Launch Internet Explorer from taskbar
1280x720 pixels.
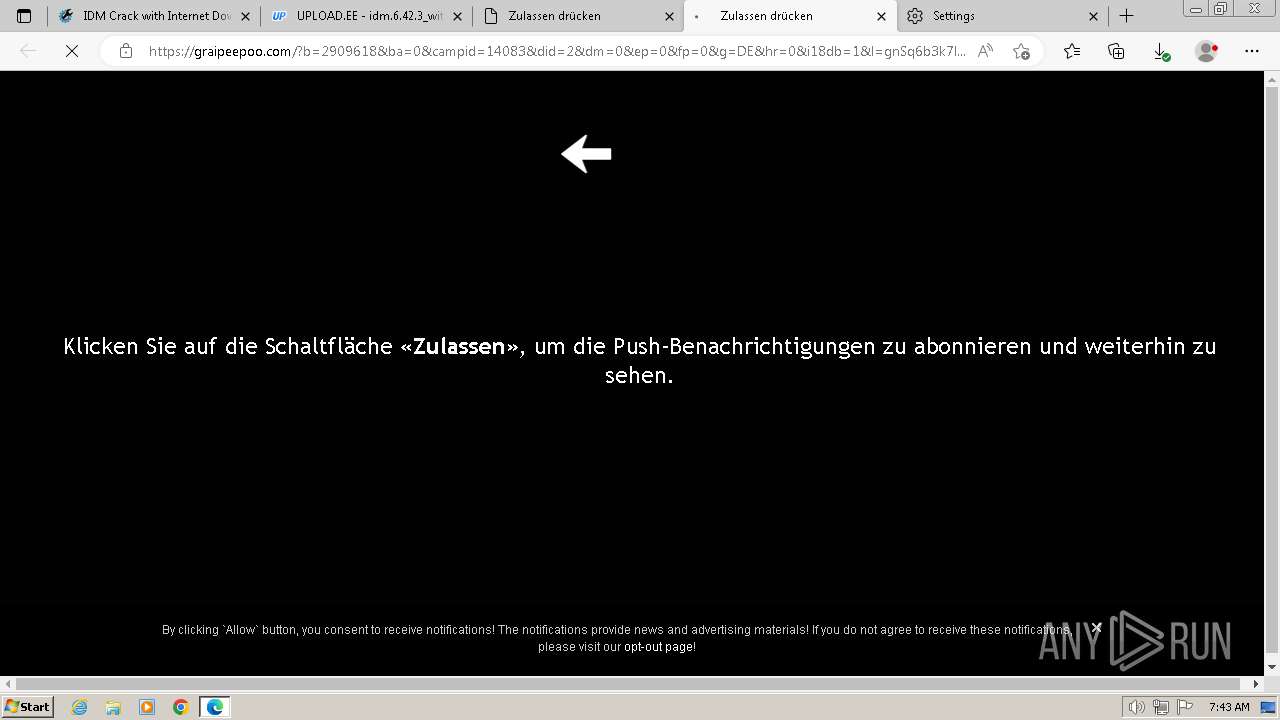pos(80,707)
